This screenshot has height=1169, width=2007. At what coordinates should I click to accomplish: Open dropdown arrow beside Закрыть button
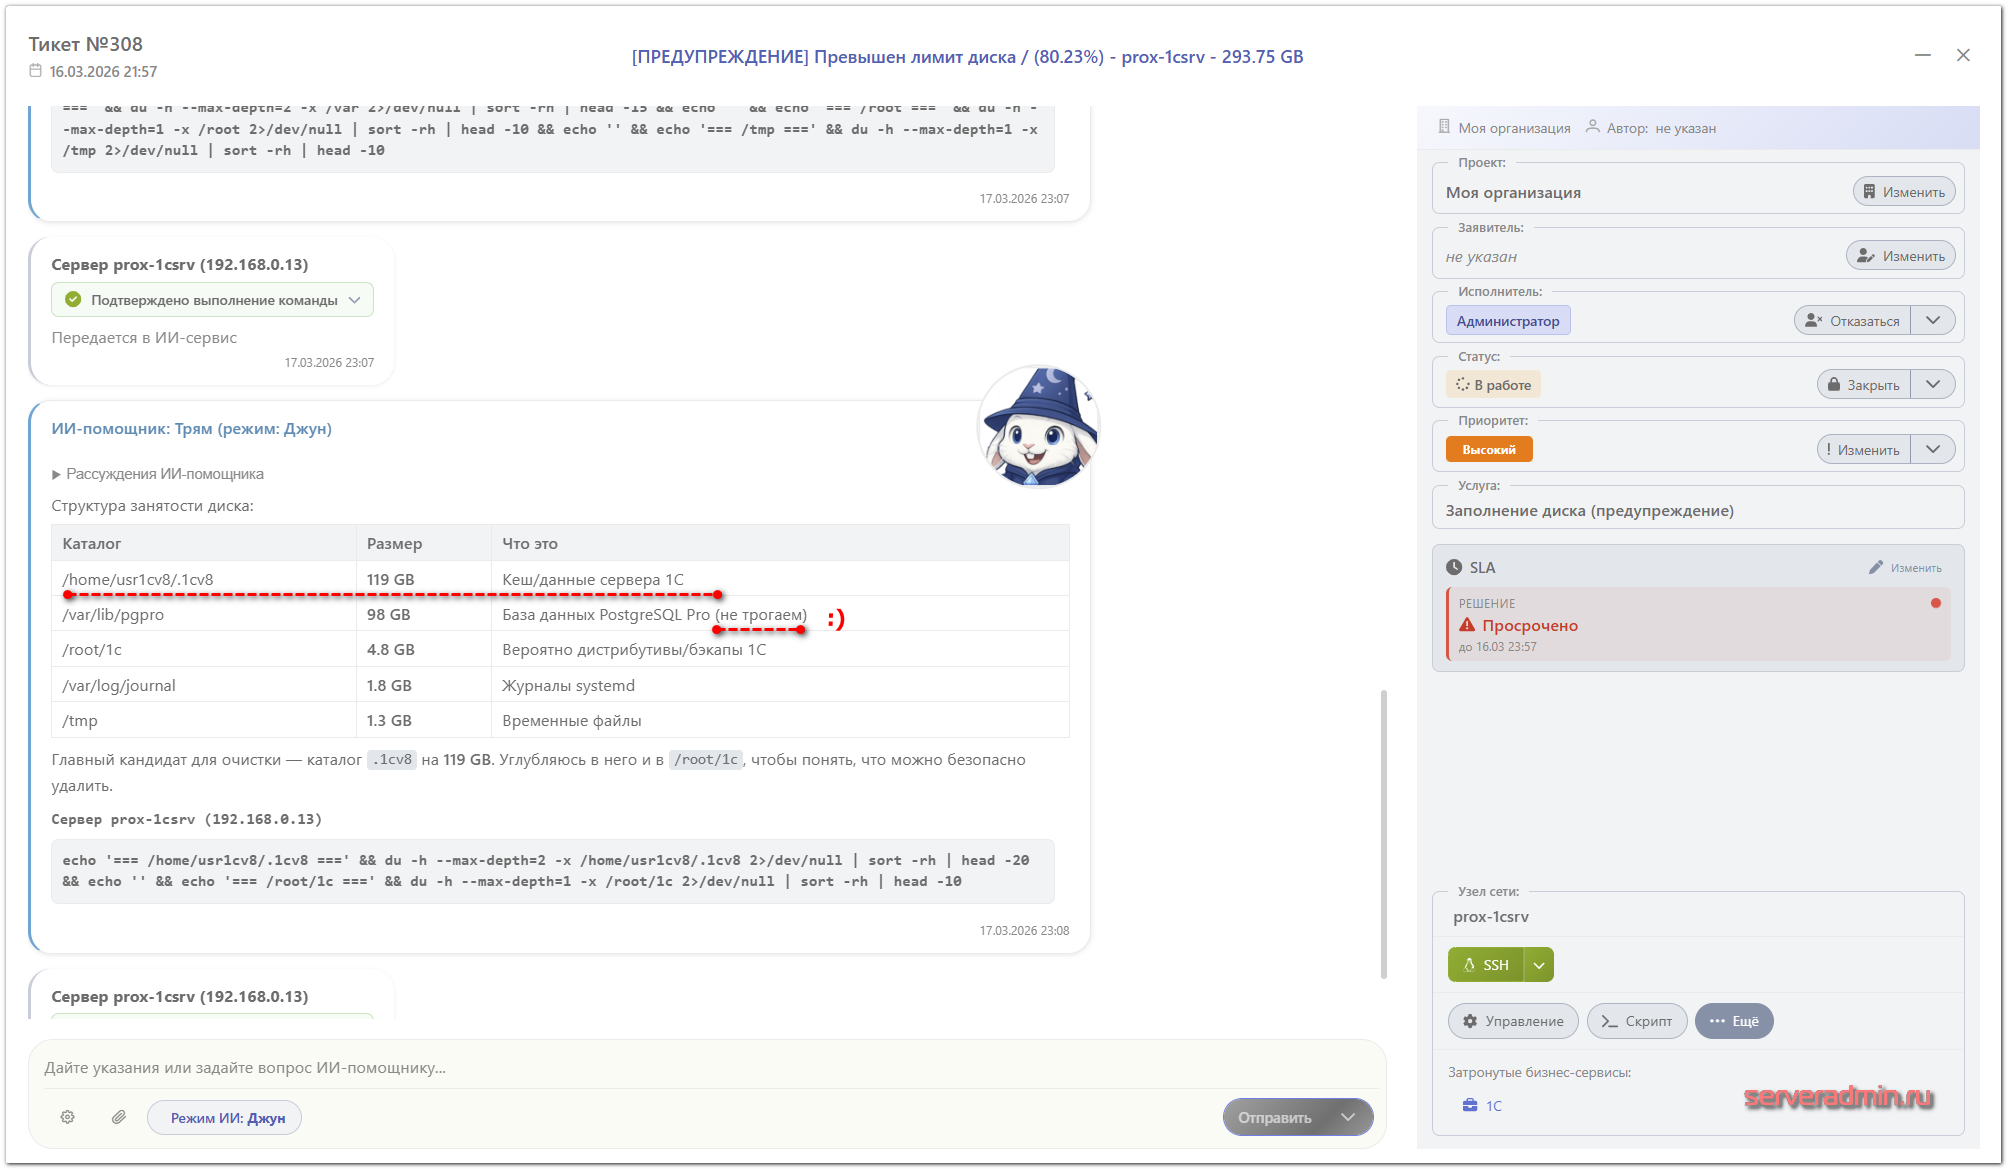tap(1933, 385)
